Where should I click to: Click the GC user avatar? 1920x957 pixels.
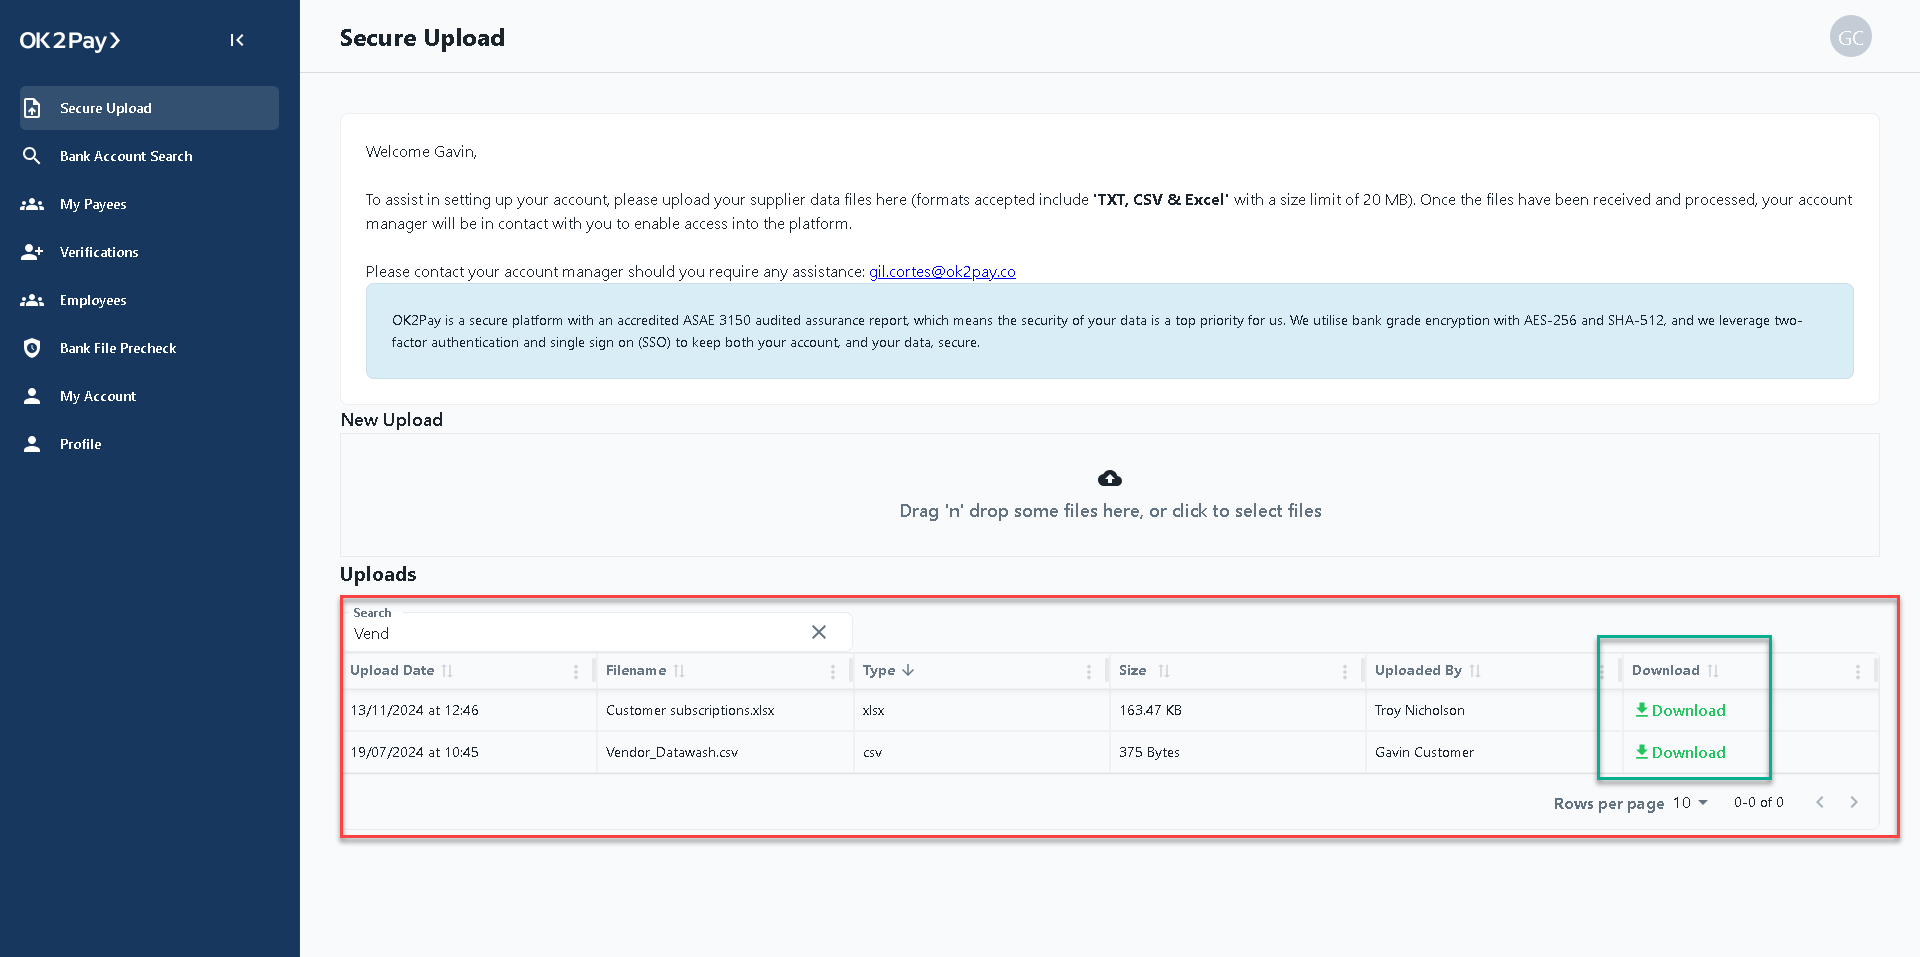1850,37
